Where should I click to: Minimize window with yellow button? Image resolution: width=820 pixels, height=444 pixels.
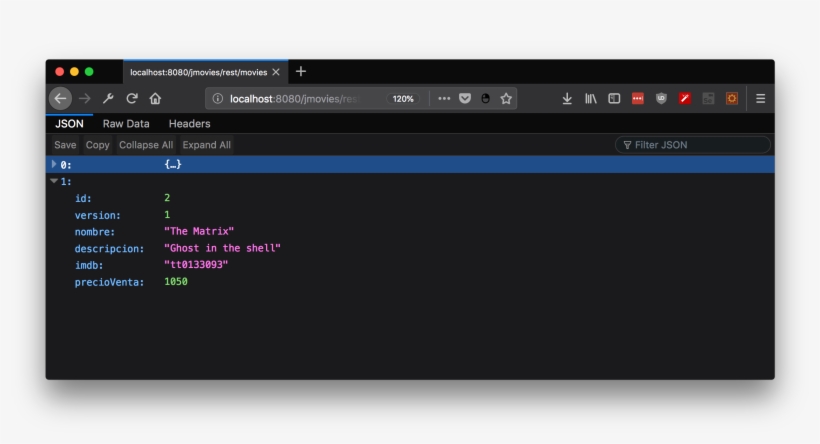point(74,72)
